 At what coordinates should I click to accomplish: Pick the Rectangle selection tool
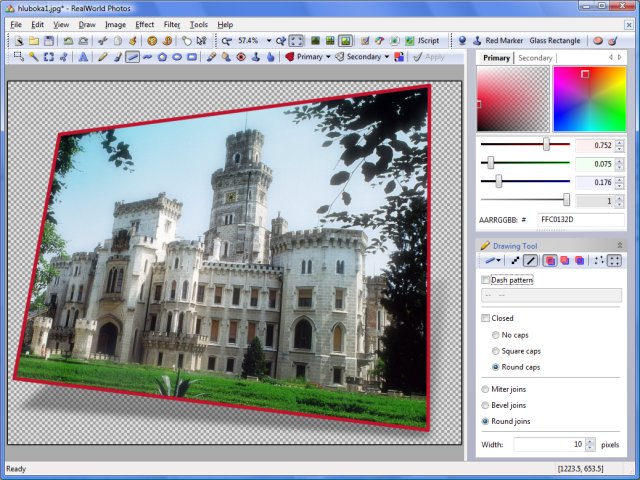18,57
